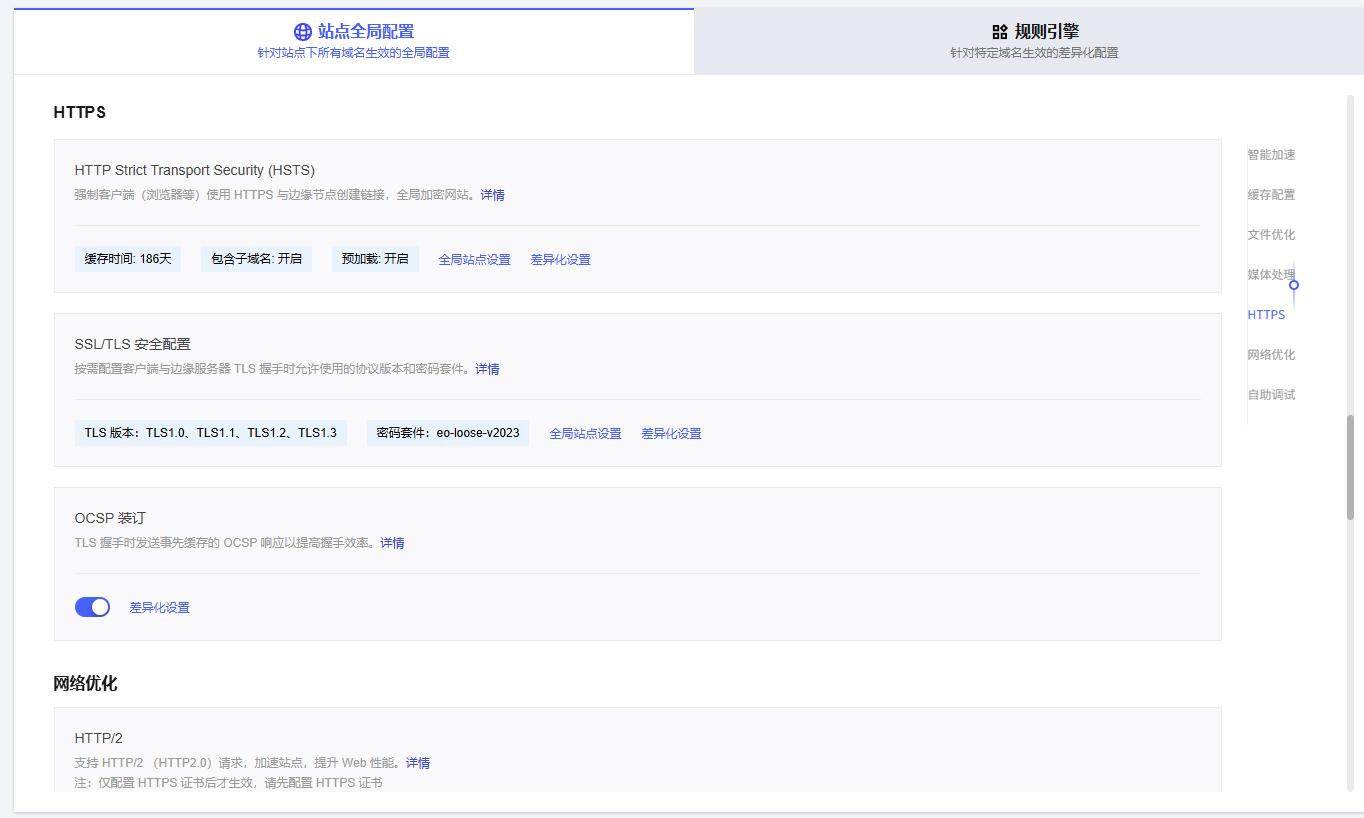This screenshot has height=818, width=1364.
Task: Click the anchor position marker circle
Action: coord(1294,285)
